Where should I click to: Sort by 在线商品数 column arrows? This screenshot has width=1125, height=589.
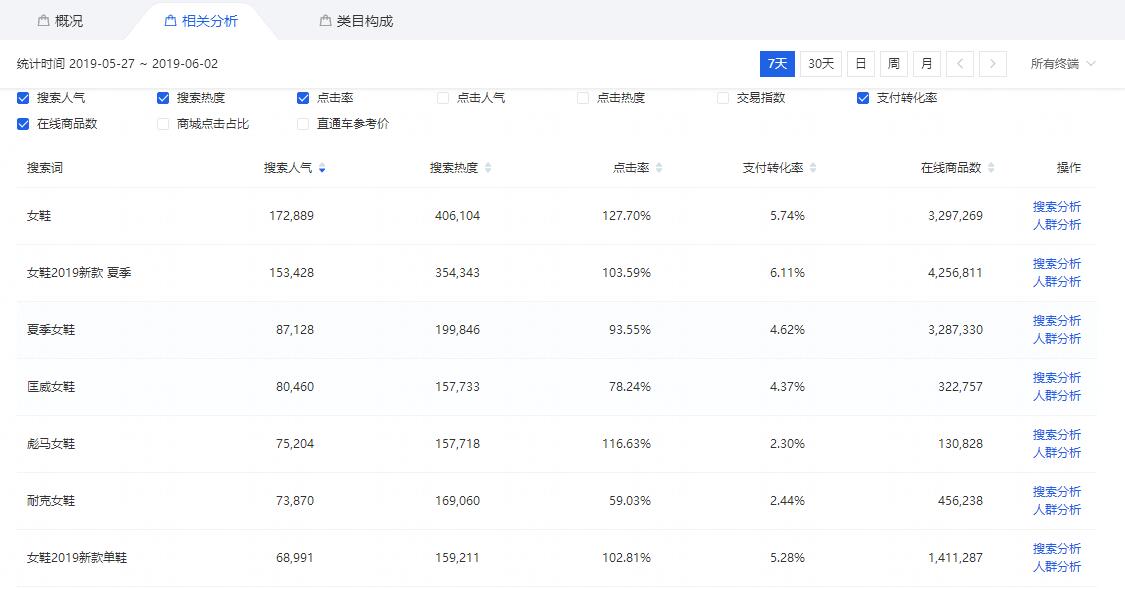point(991,169)
